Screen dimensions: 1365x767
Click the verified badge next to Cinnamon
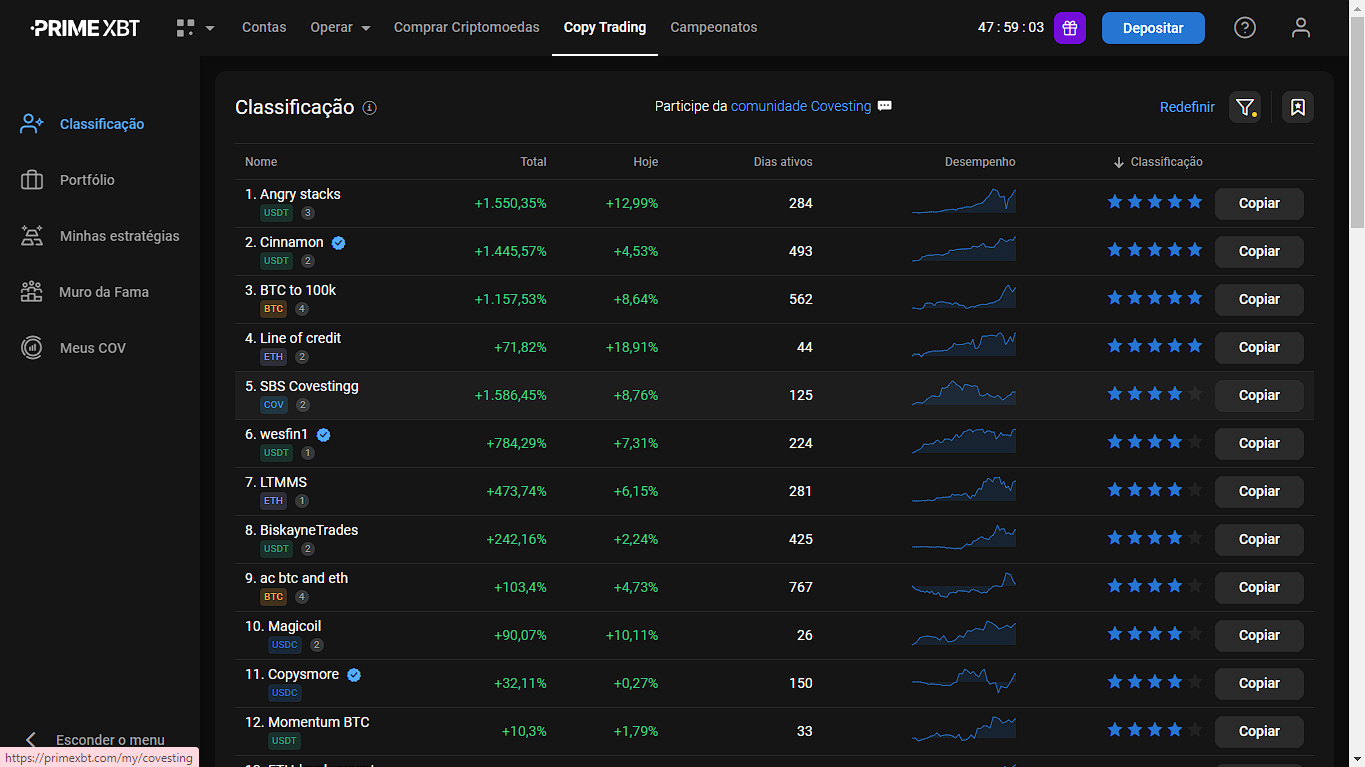click(338, 241)
